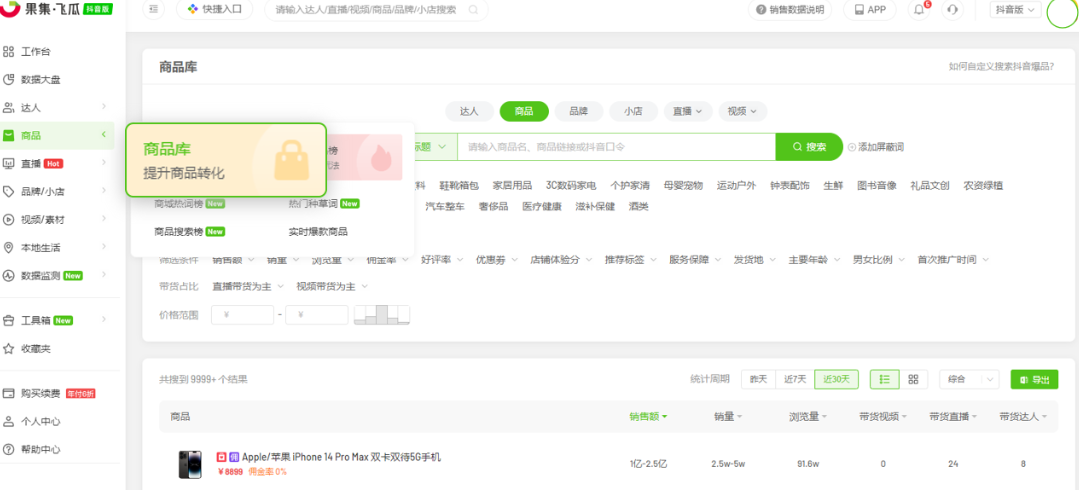Select the 品牌 search type pill
Viewport: 1079px width, 492px height.
pyautogui.click(x=579, y=111)
